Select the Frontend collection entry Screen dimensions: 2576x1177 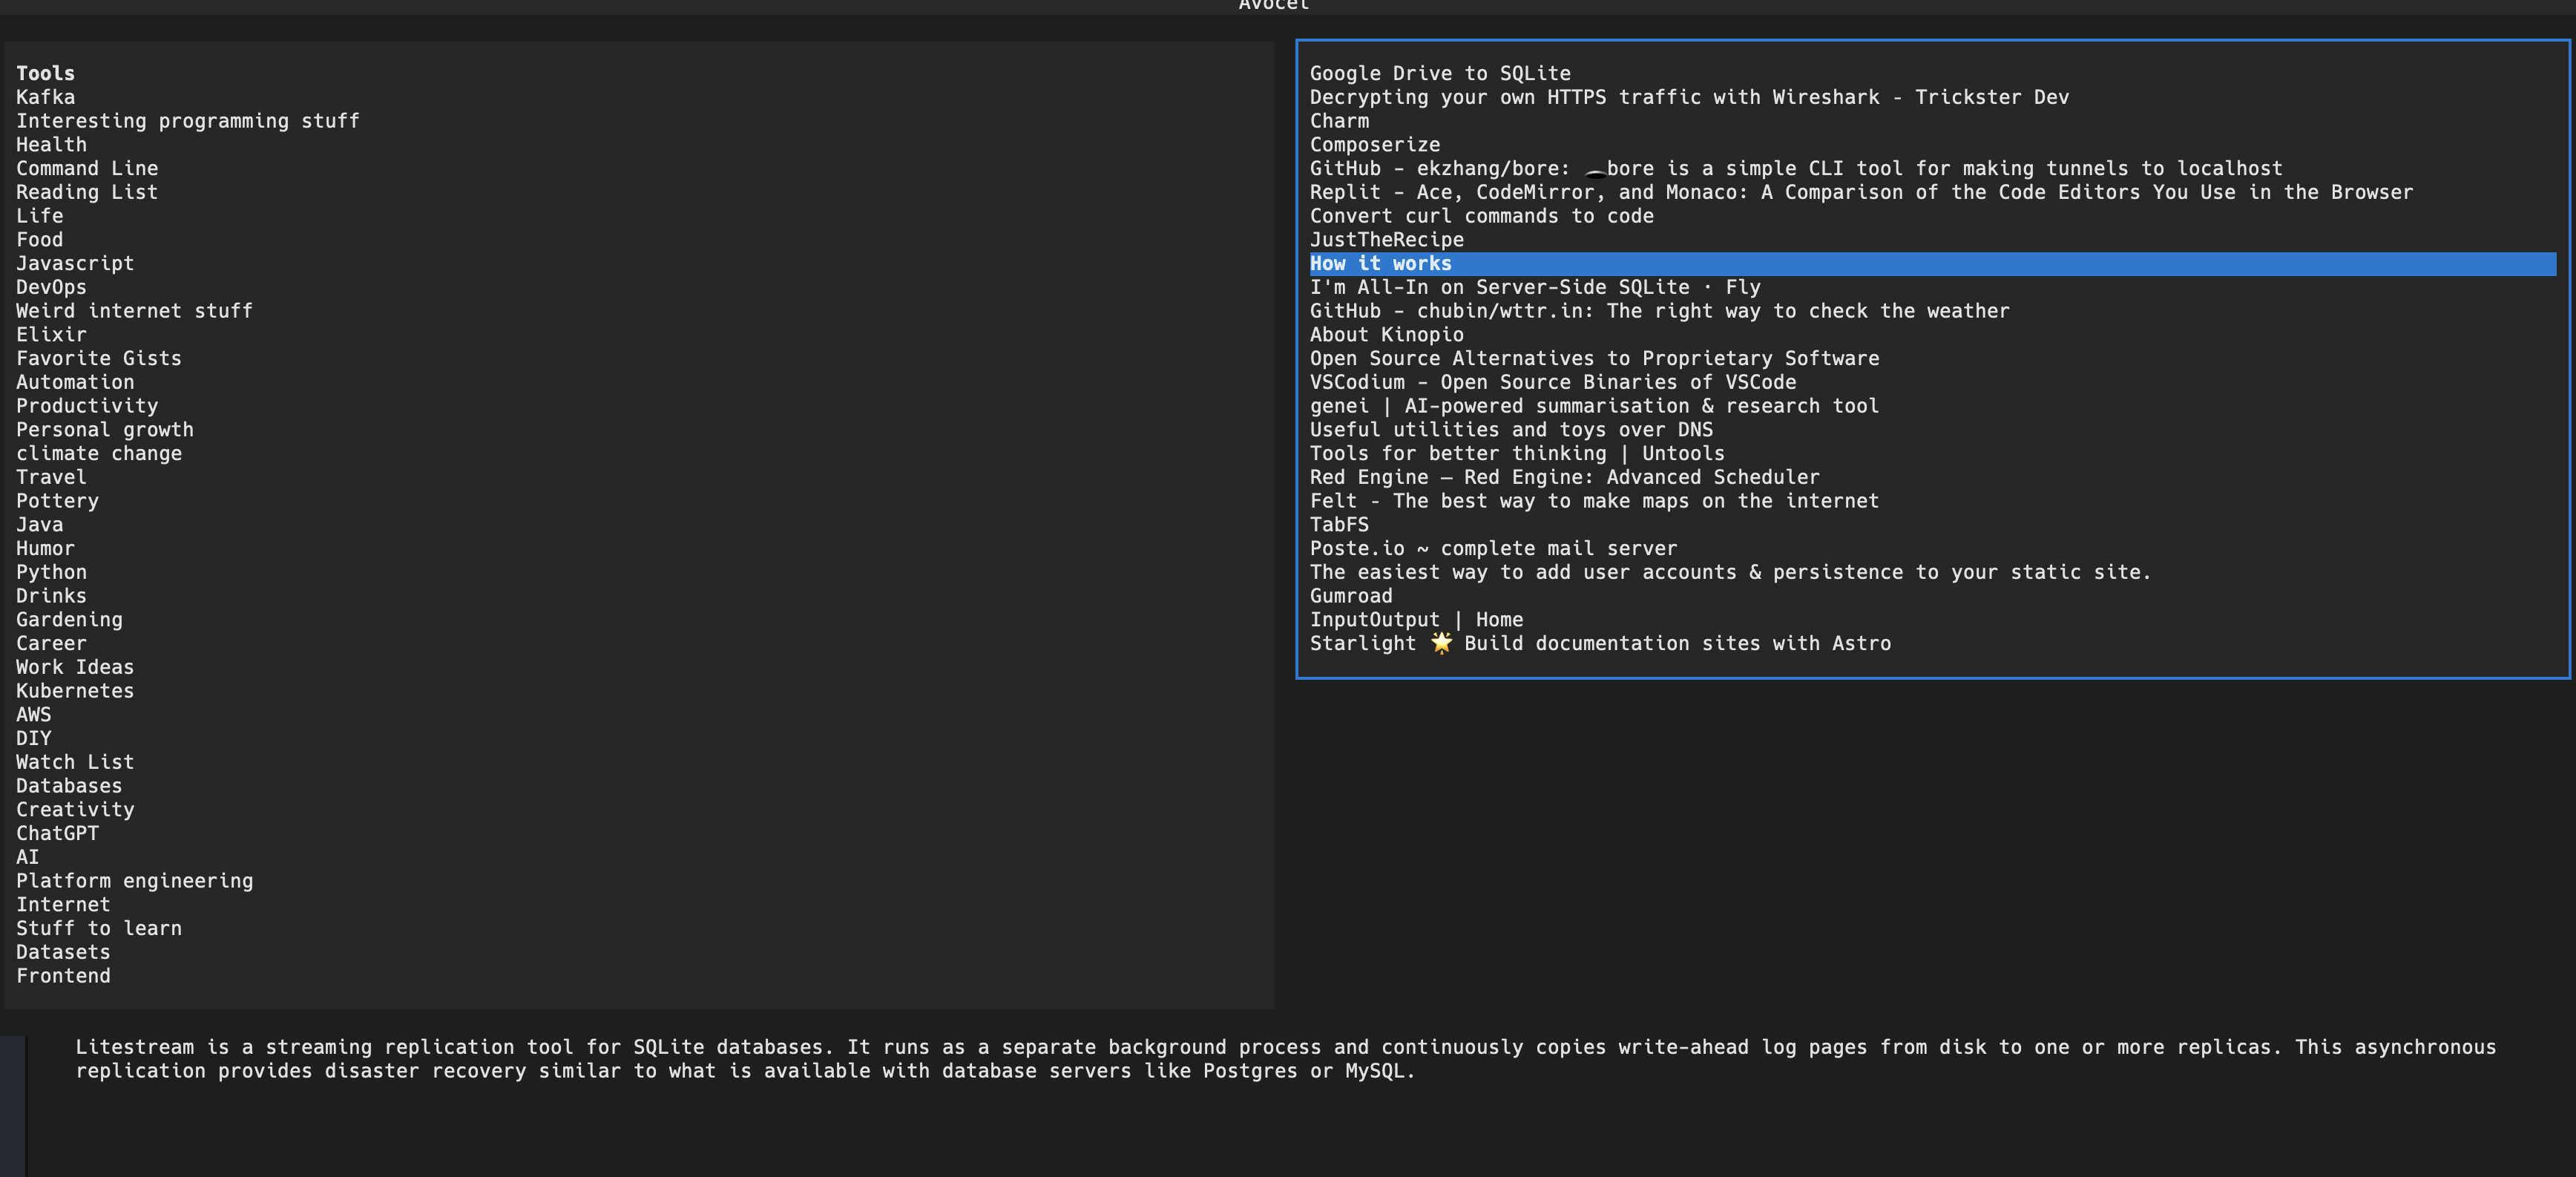point(63,976)
